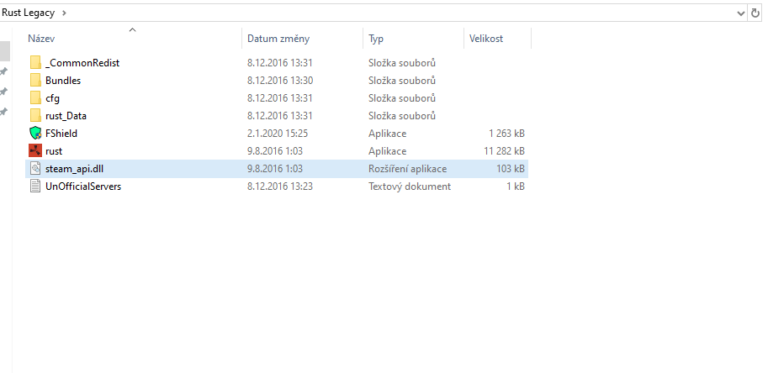Click the red rust application icon
This screenshot has width=768, height=373.
35,151
